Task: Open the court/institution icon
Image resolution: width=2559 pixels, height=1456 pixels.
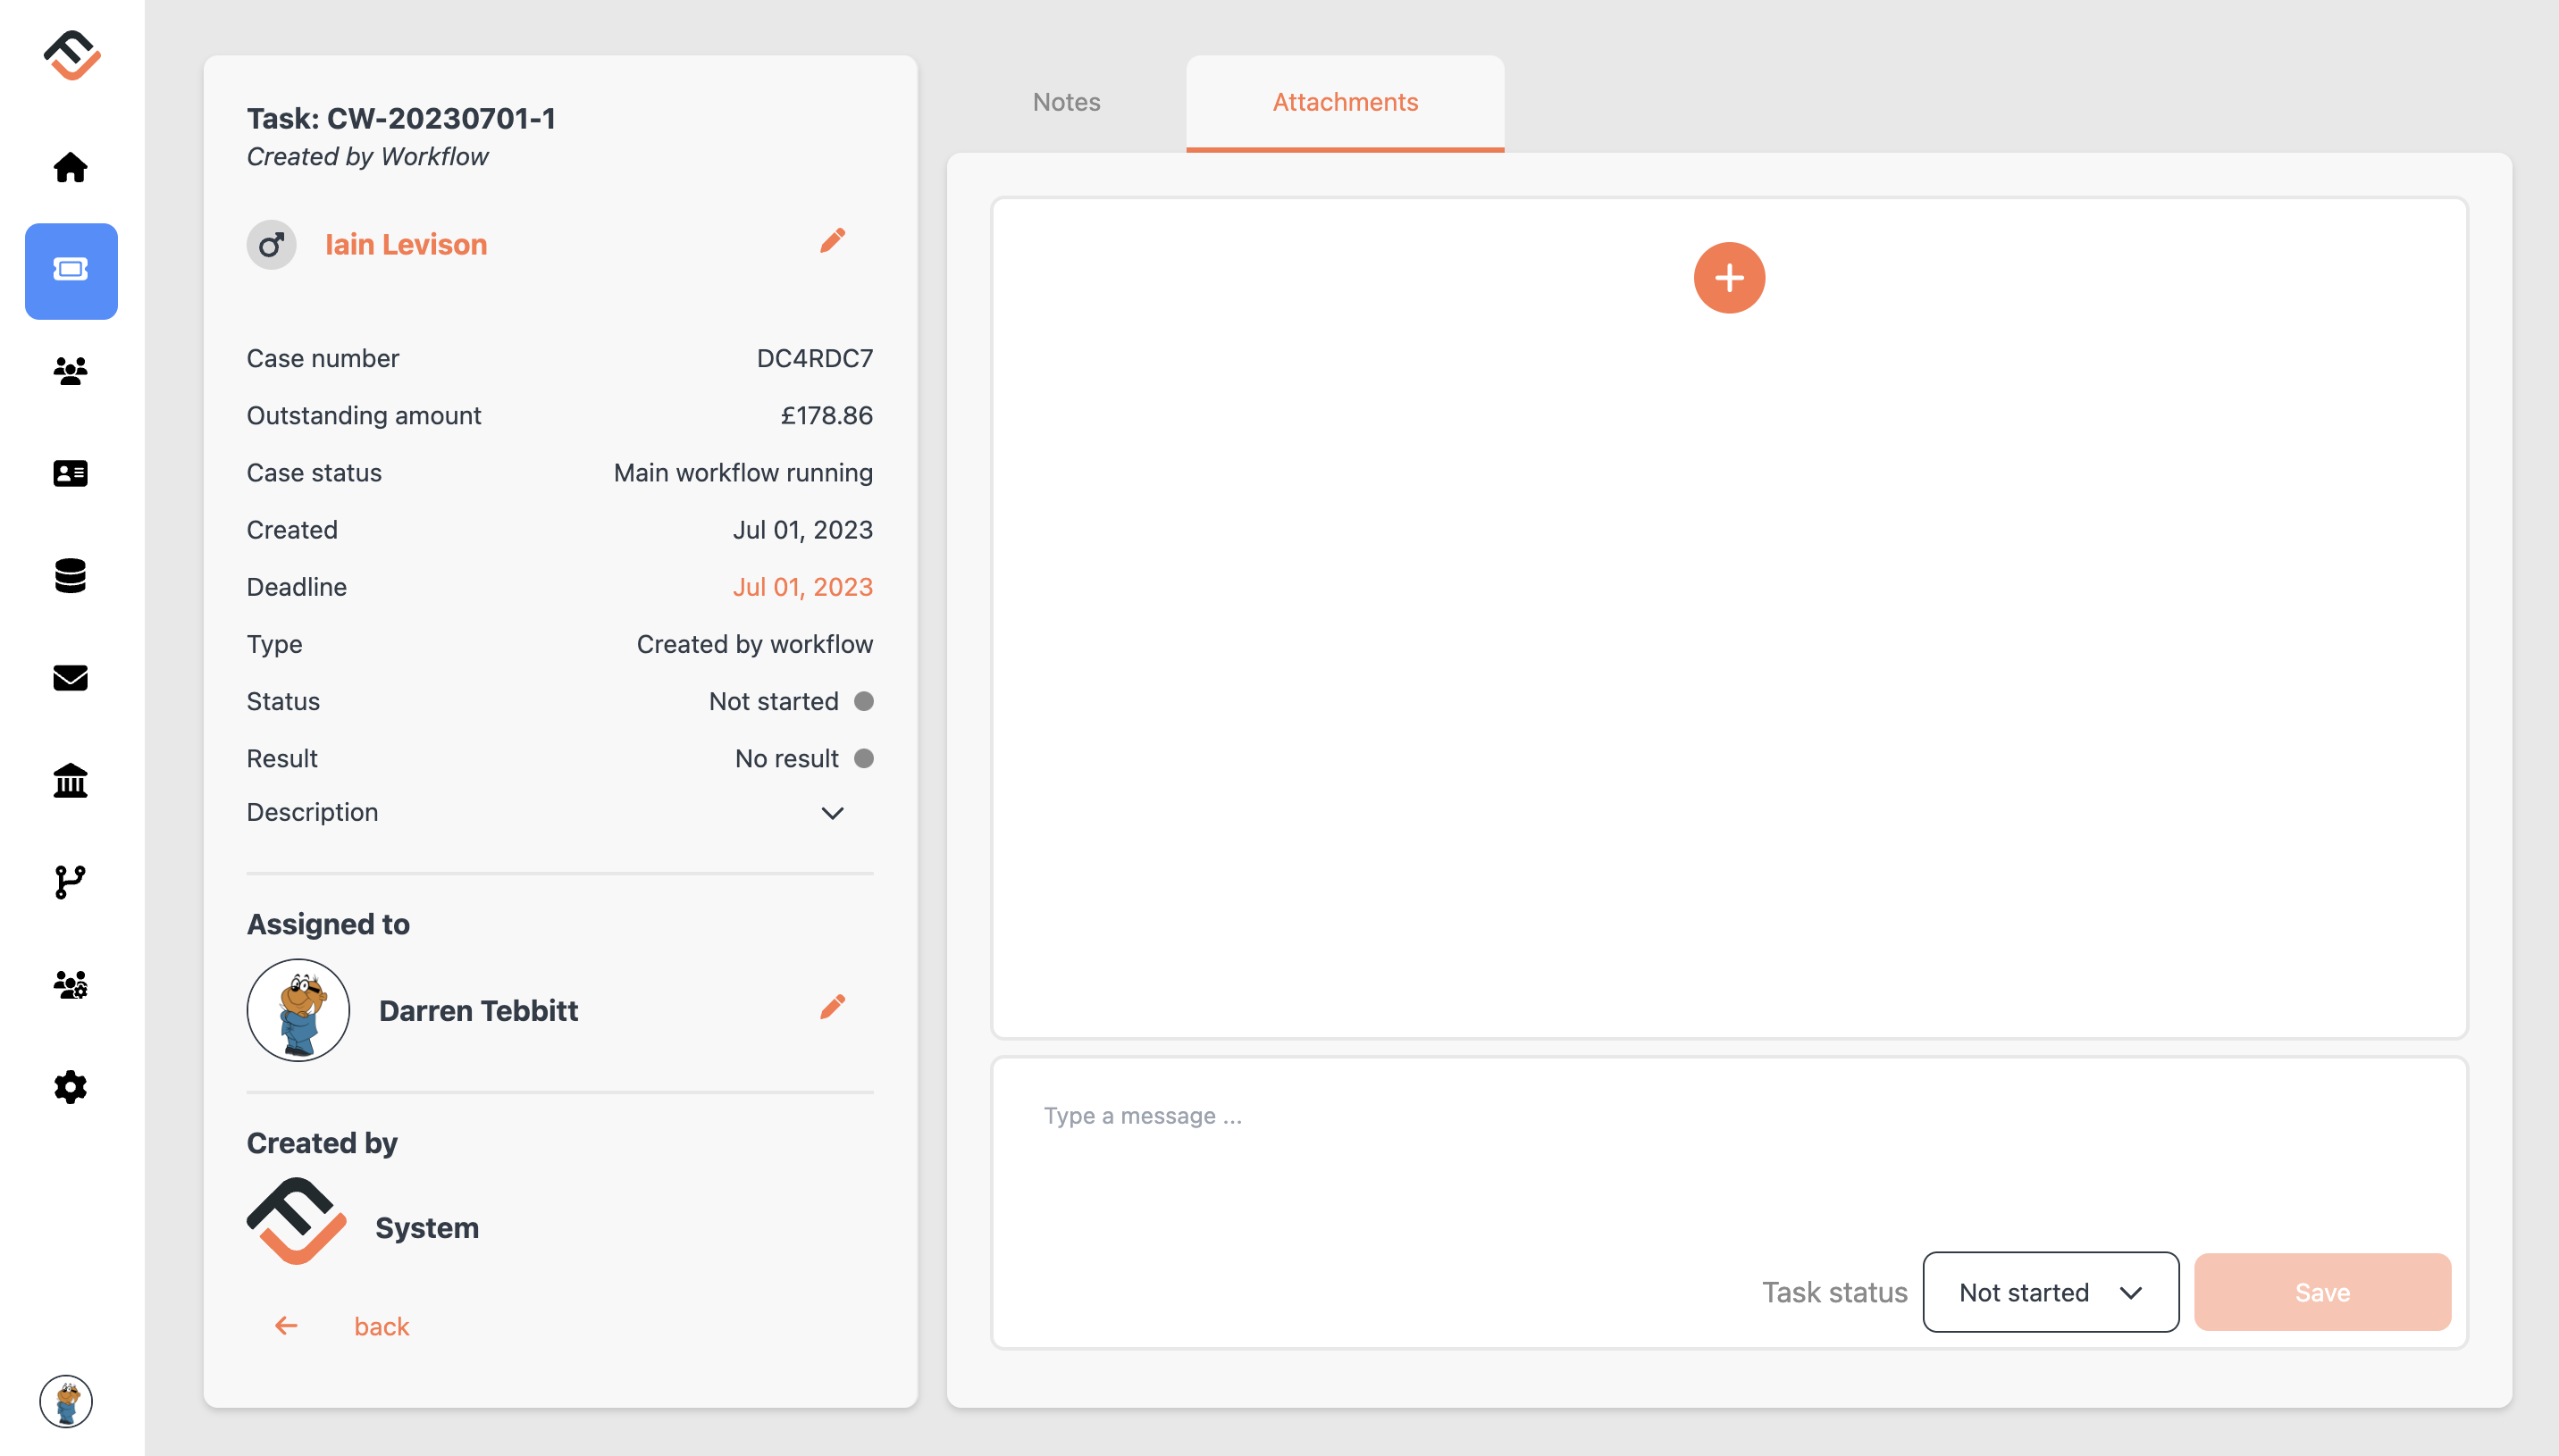Action: click(x=71, y=780)
